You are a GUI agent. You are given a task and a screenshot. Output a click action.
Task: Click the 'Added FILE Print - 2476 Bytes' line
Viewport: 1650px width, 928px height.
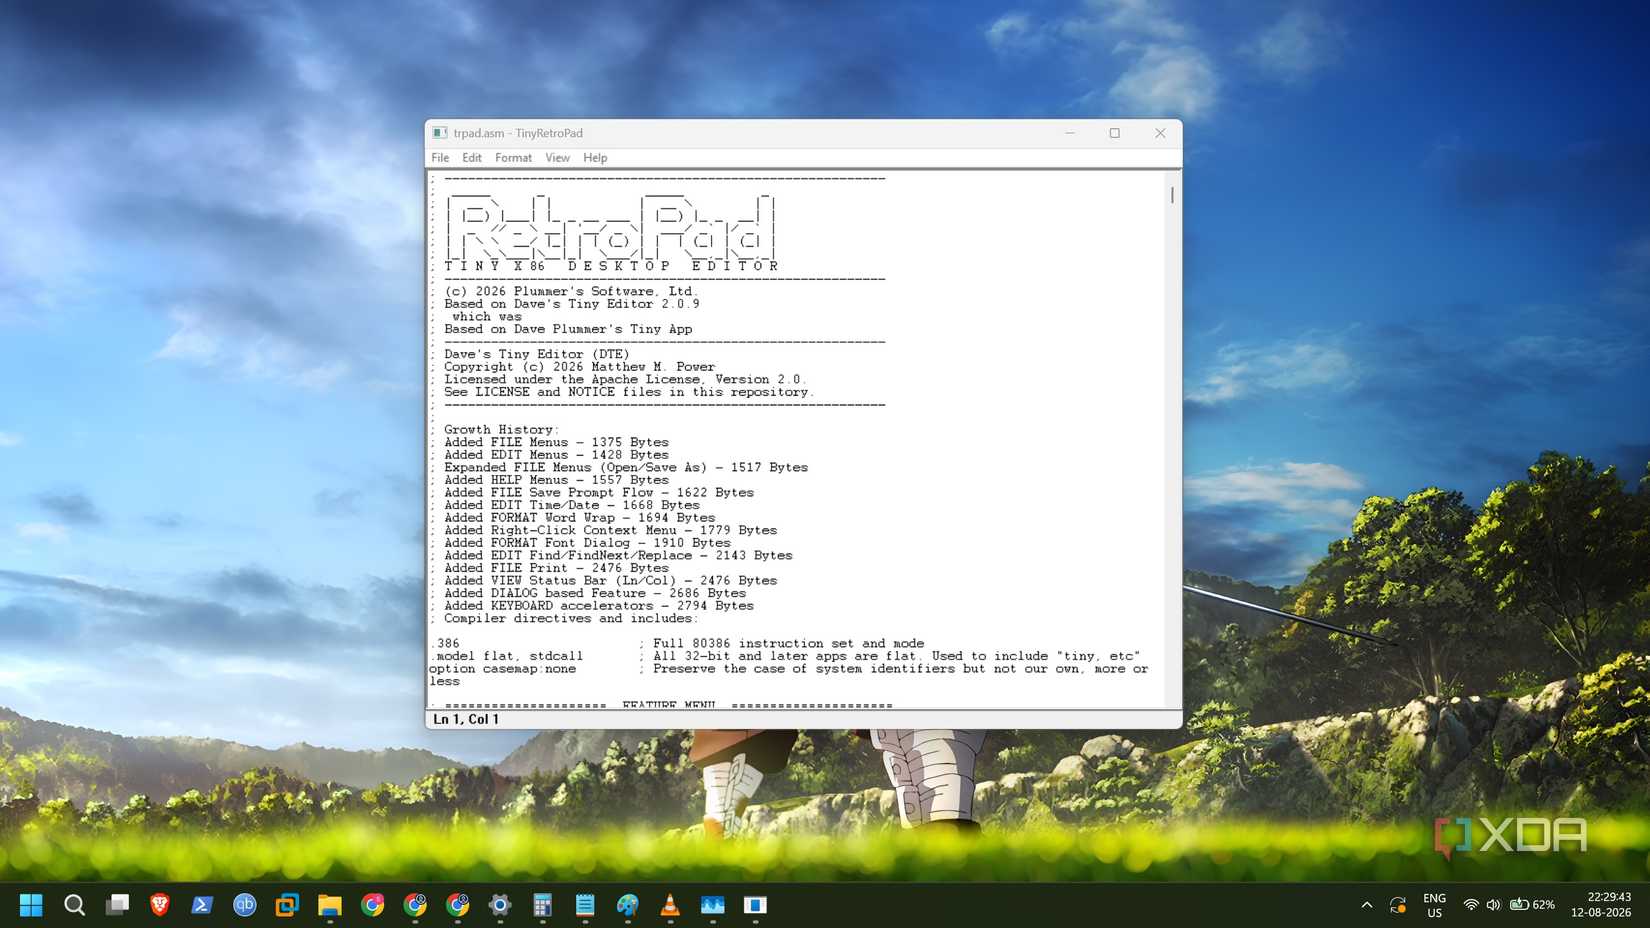click(x=556, y=568)
